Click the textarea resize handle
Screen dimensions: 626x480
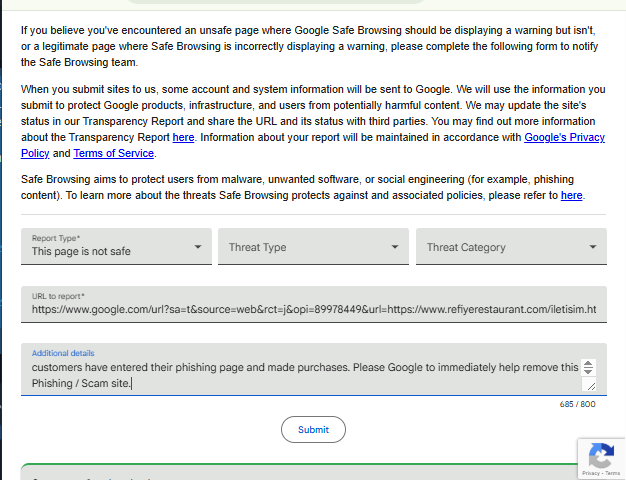(589, 385)
